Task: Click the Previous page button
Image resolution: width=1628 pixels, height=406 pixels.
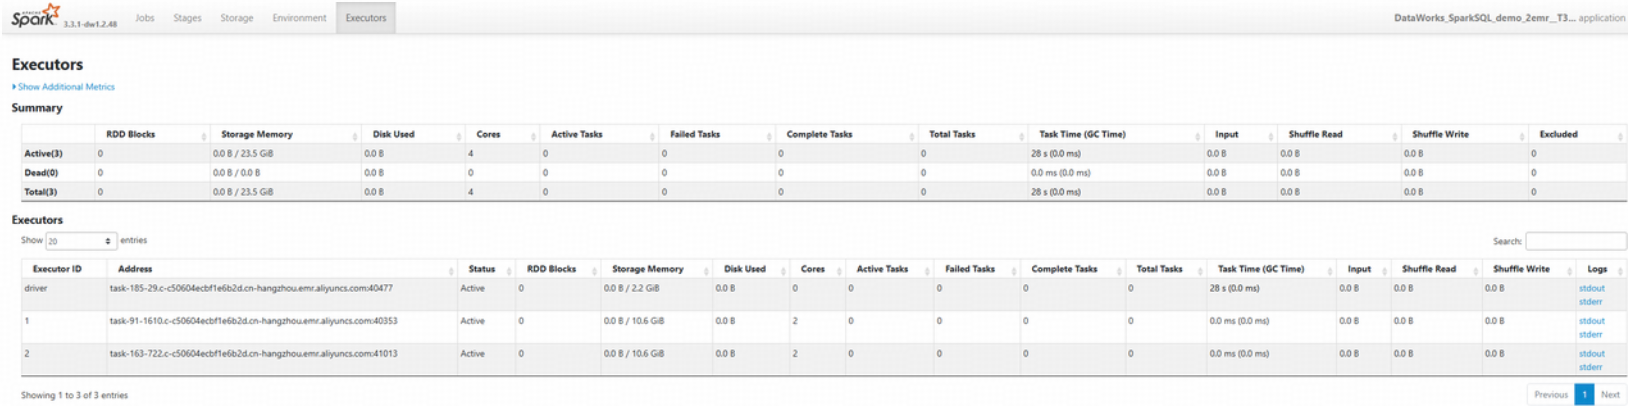Action: (x=1550, y=395)
